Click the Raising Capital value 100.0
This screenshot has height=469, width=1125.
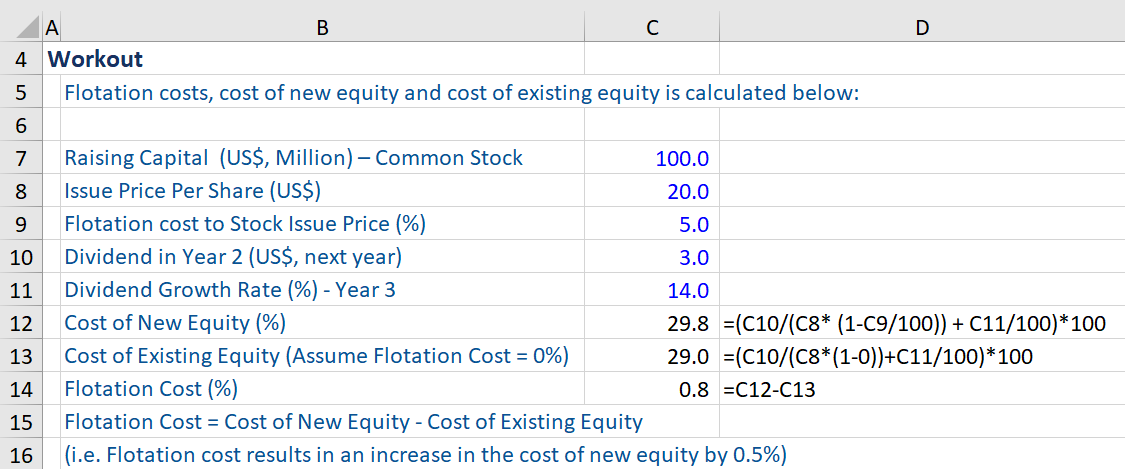point(682,158)
